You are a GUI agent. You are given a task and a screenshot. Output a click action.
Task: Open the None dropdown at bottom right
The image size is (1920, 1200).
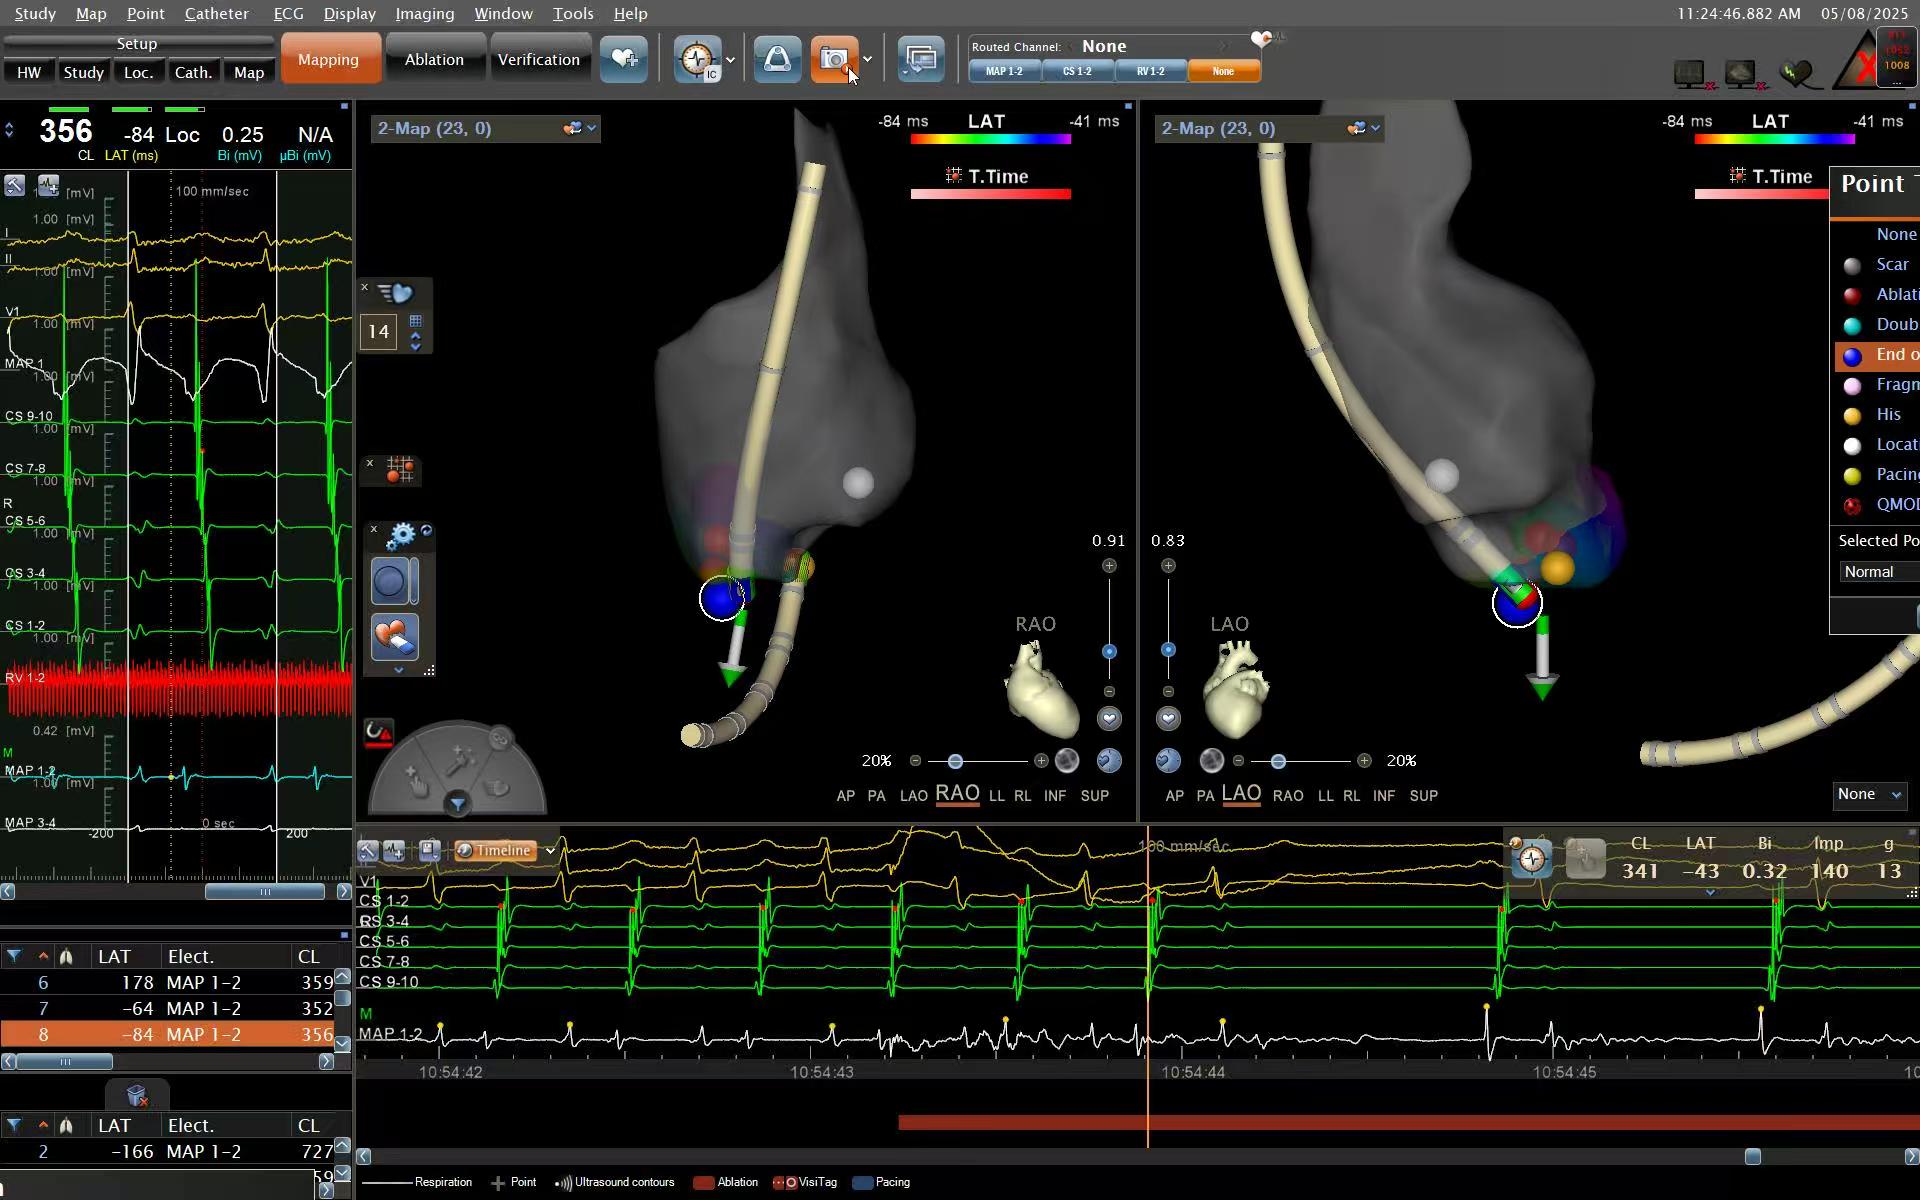(x=1868, y=795)
